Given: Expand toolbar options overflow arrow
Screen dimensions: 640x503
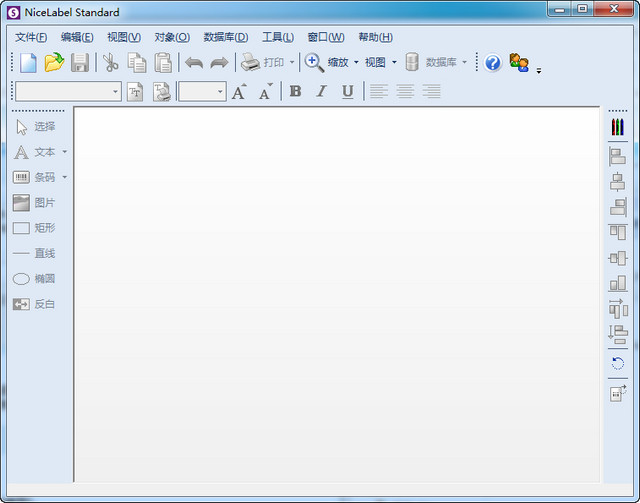Looking at the screenshot, I should point(539,70).
